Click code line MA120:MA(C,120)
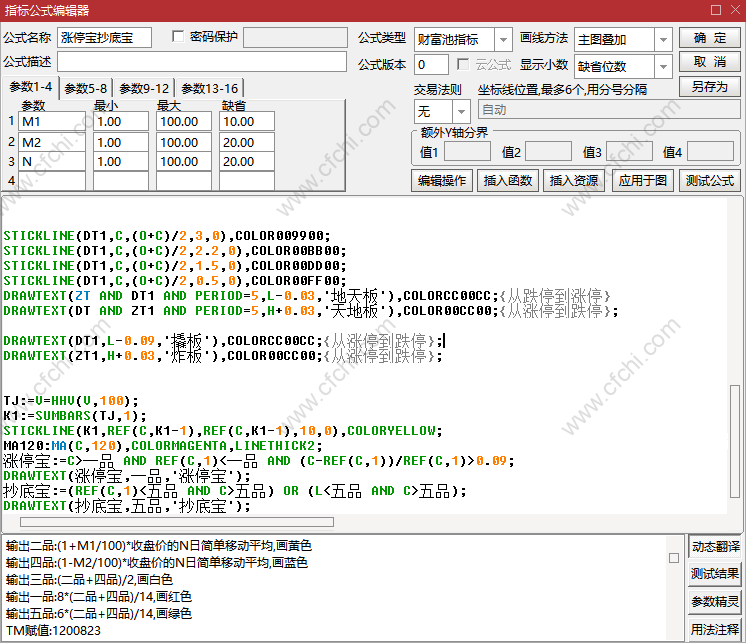This screenshot has height=643, width=746. [x=163, y=446]
